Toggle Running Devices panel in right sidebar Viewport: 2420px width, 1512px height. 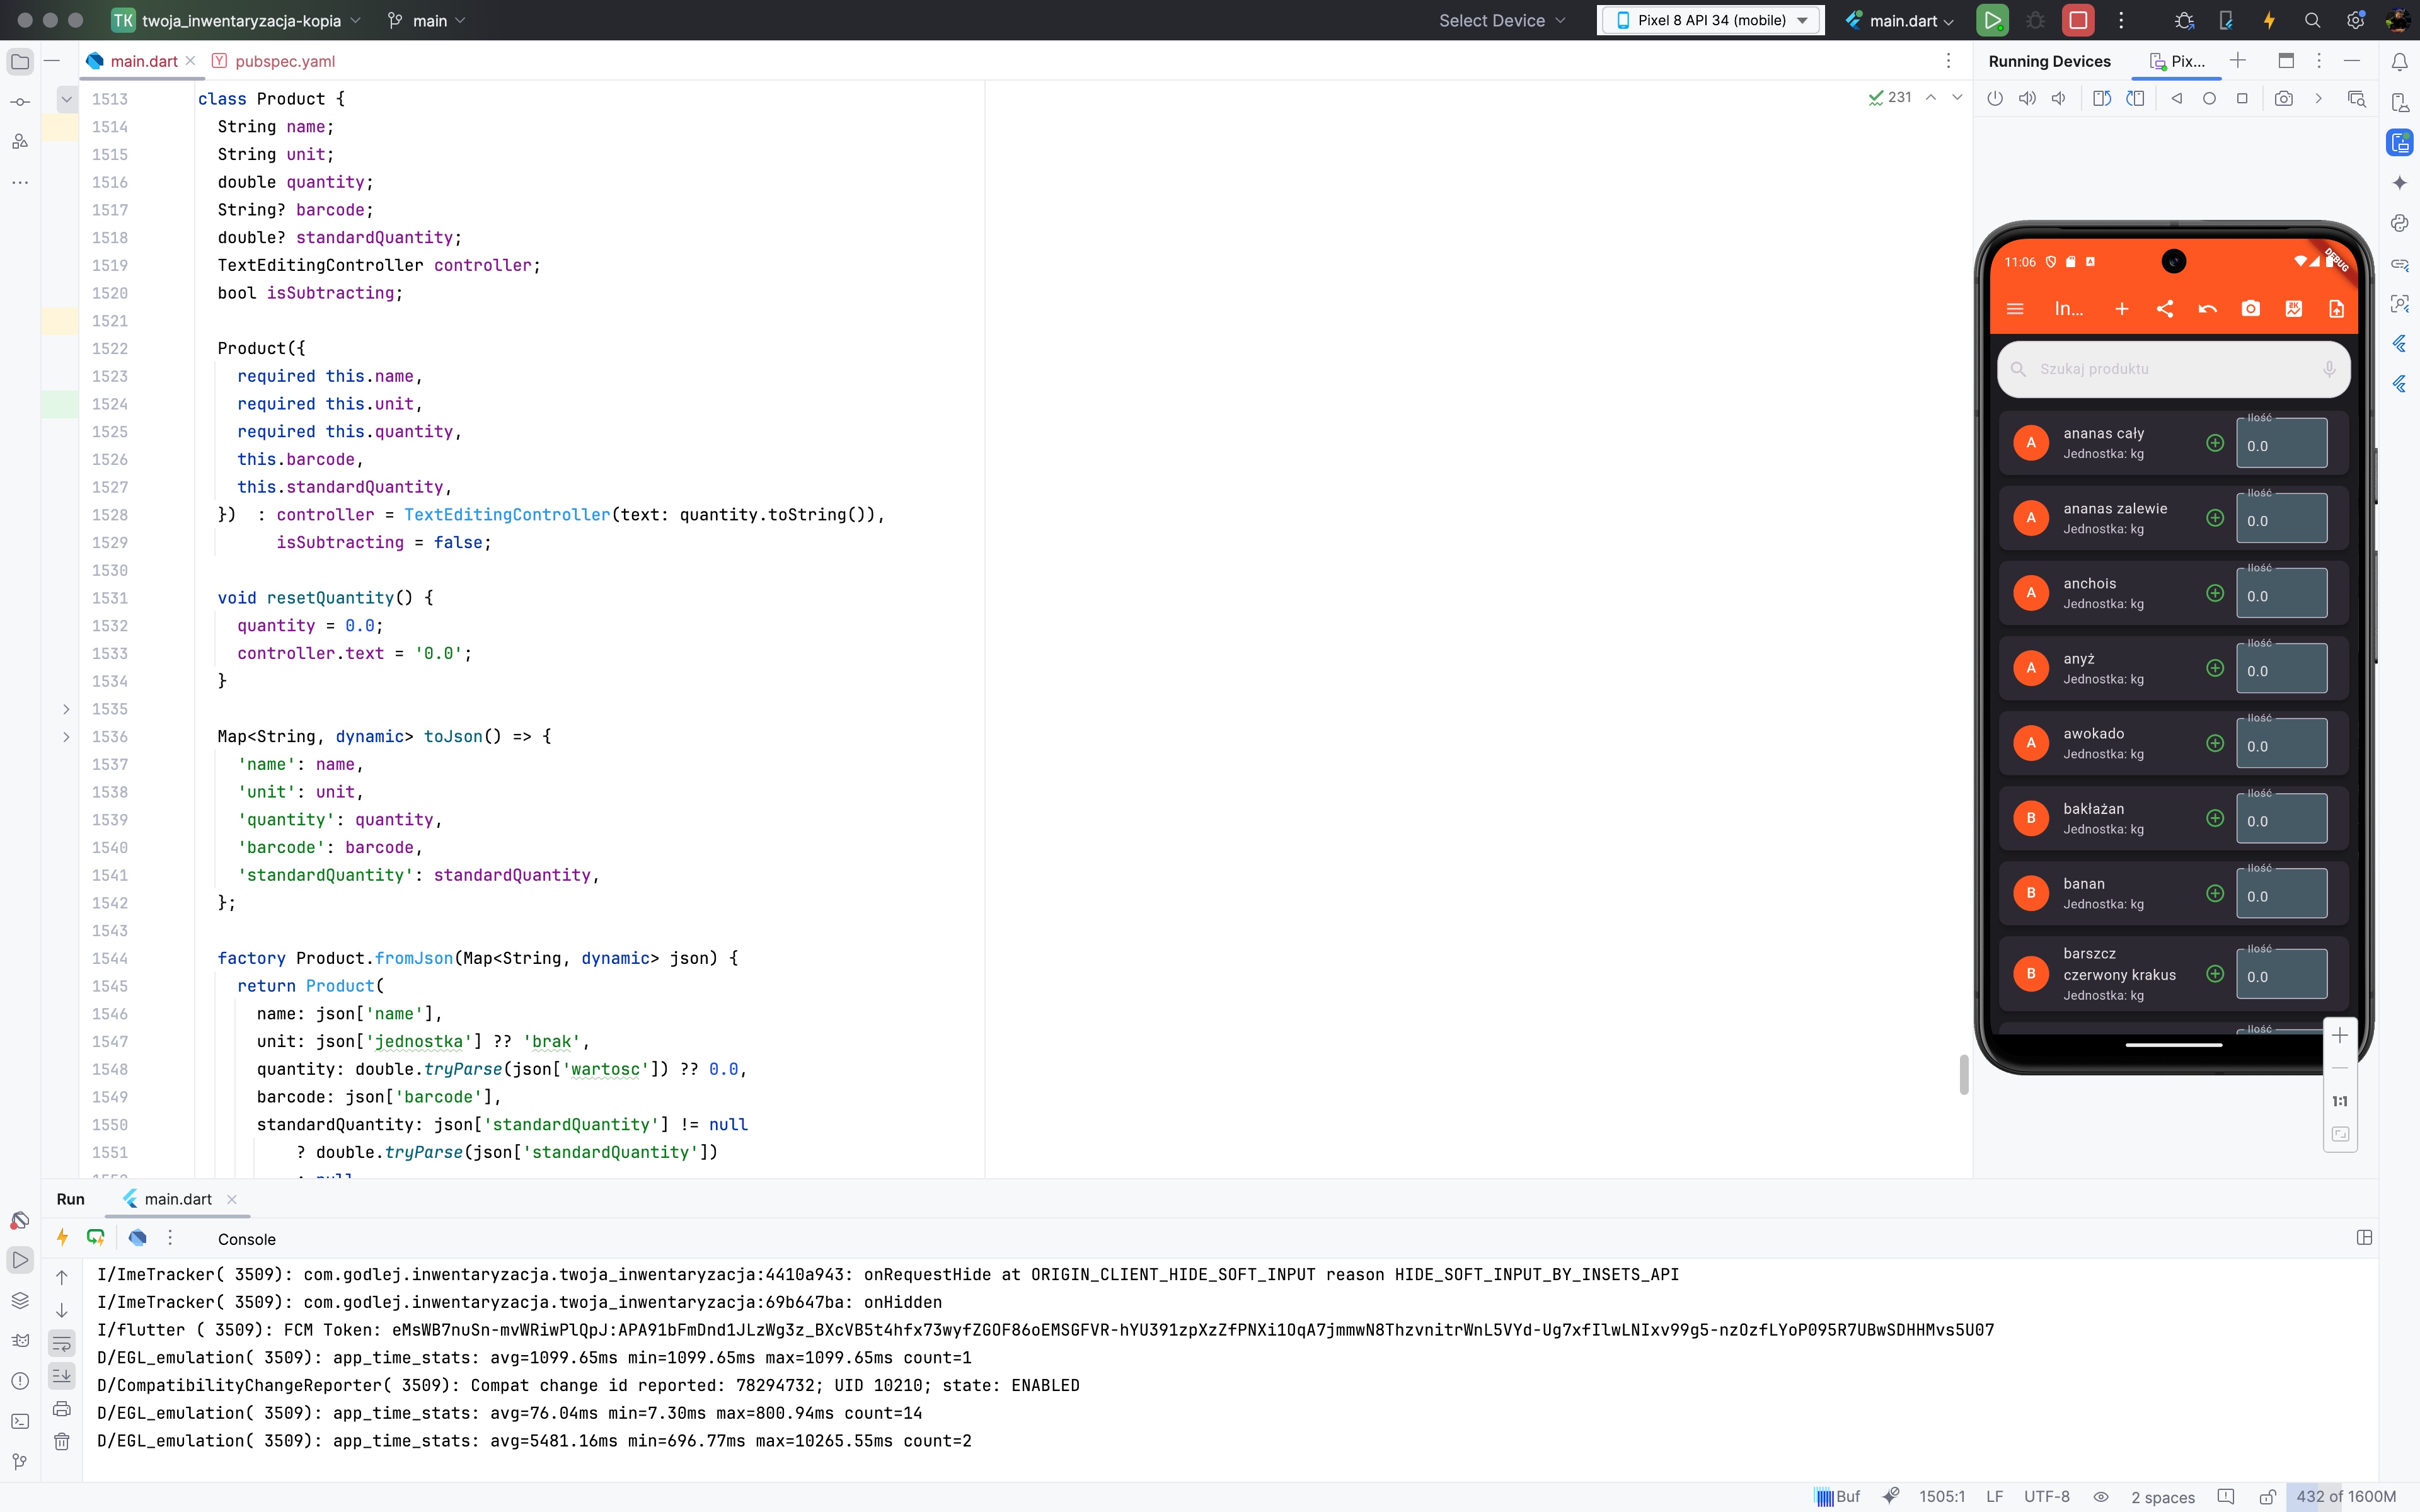tap(2400, 142)
